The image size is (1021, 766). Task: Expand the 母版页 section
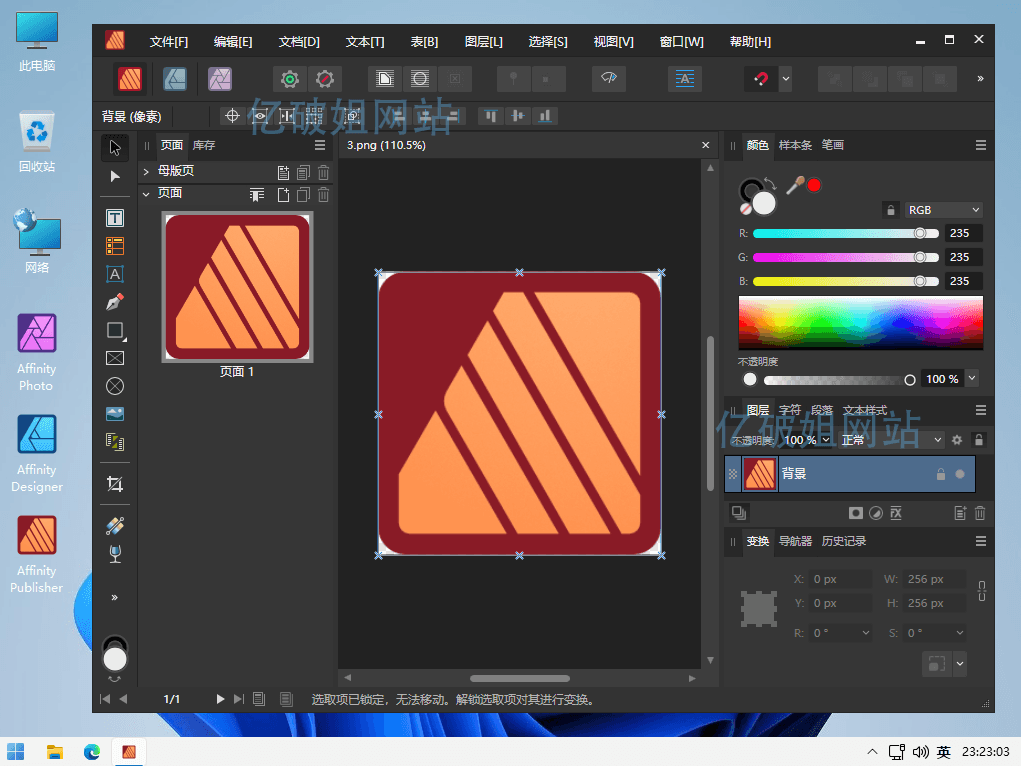pos(146,171)
